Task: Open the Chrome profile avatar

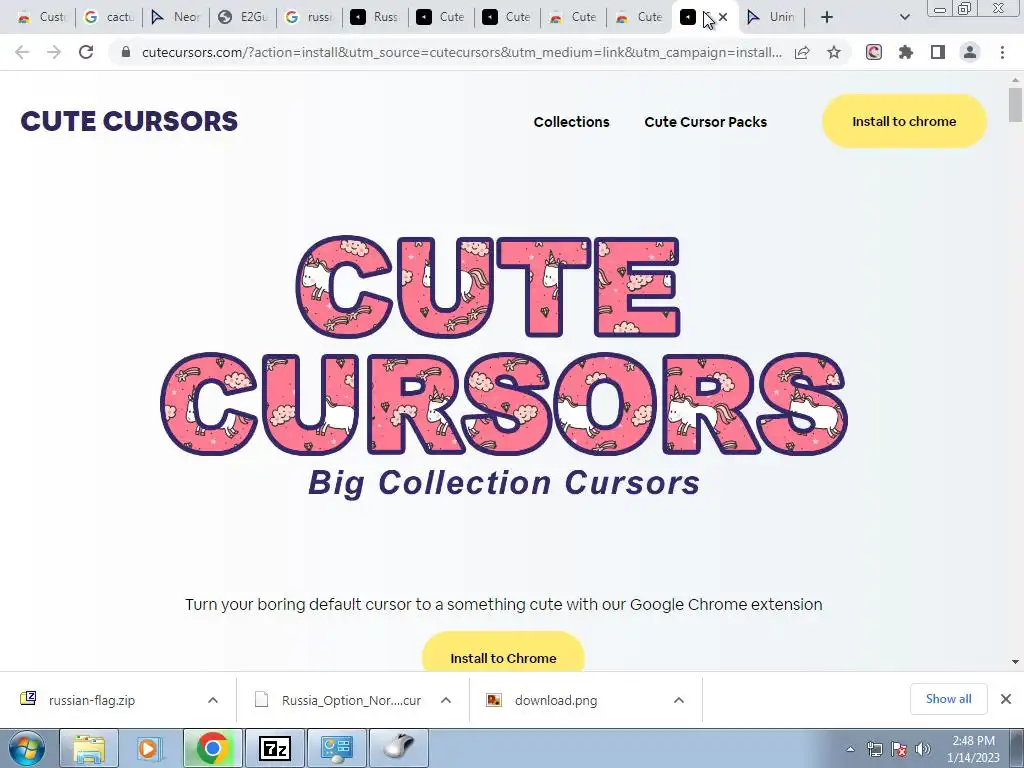Action: (x=970, y=52)
